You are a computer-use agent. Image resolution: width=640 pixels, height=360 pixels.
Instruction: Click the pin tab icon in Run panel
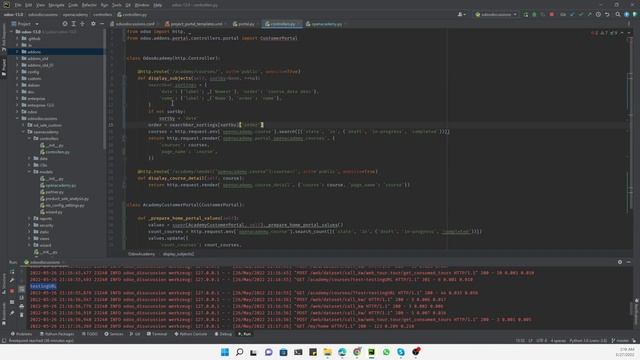pos(12,313)
